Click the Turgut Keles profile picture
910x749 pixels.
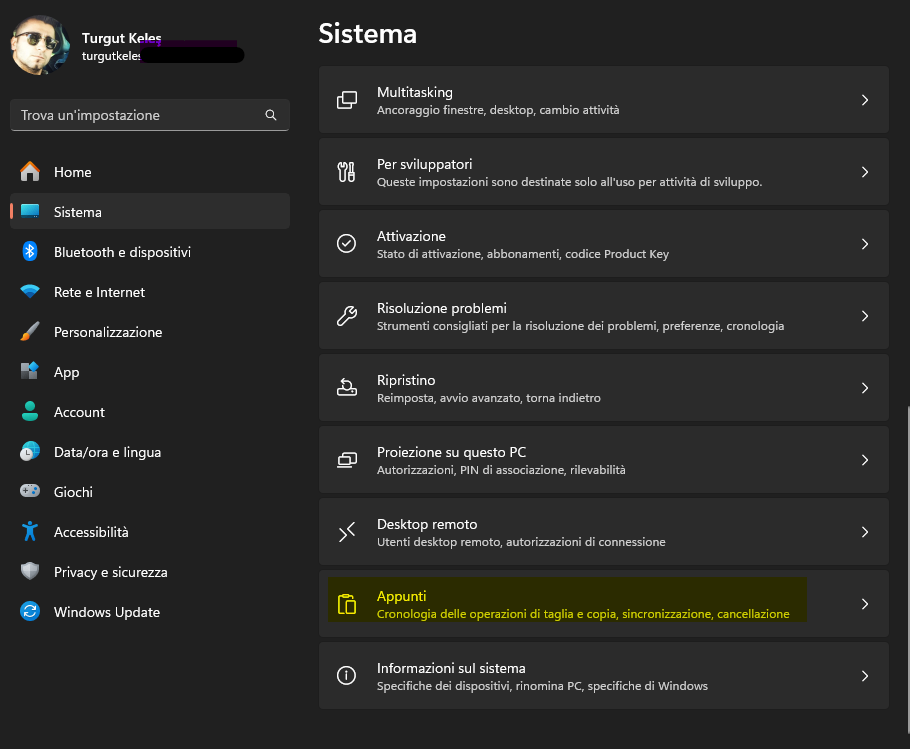pyautogui.click(x=40, y=46)
